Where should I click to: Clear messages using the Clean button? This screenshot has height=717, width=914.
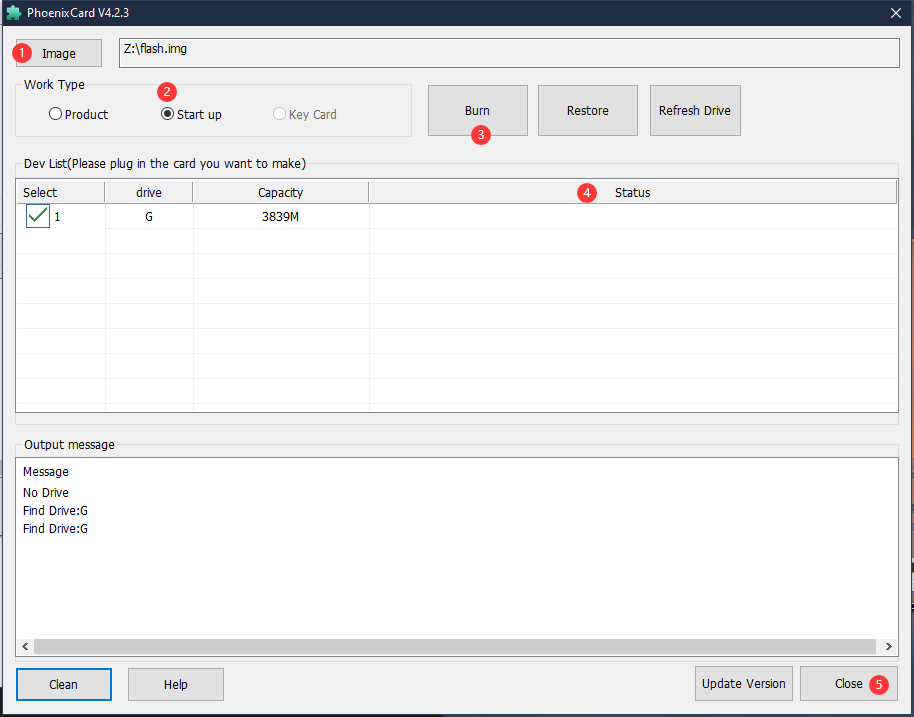pos(64,684)
